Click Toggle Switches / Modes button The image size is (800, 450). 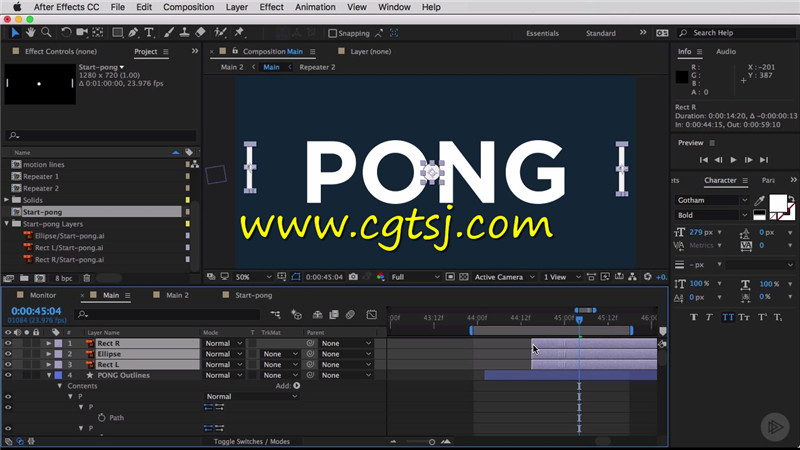(252, 441)
